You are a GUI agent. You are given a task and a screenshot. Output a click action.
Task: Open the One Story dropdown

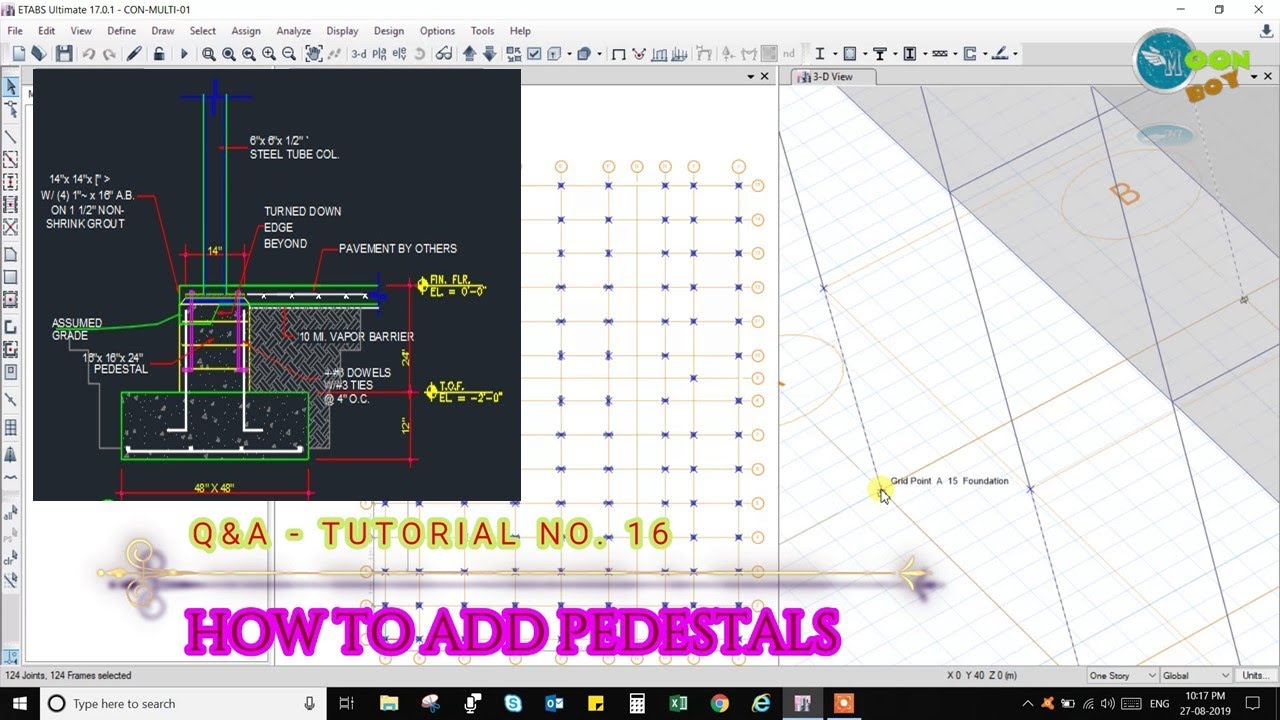(x=1122, y=676)
